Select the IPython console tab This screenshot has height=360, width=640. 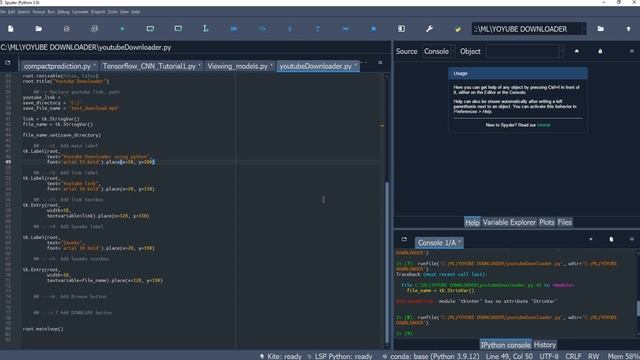pos(505,345)
